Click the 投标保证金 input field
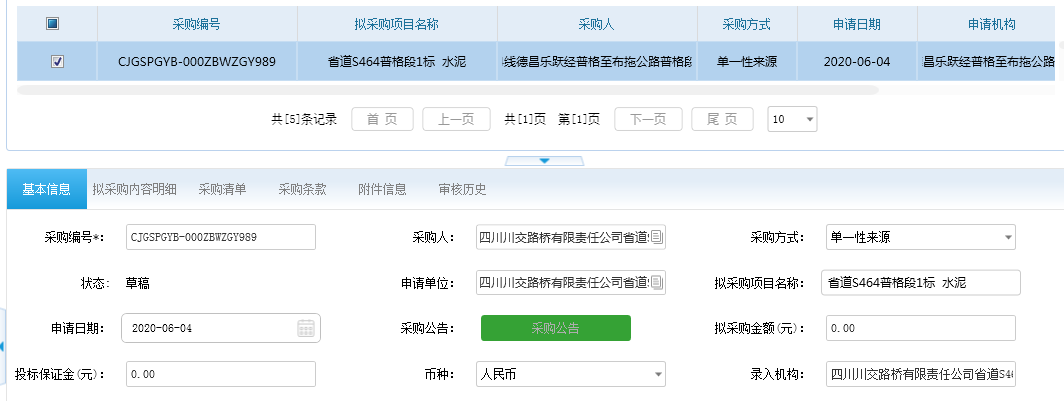The width and height of the screenshot is (1064, 401). click(220, 374)
